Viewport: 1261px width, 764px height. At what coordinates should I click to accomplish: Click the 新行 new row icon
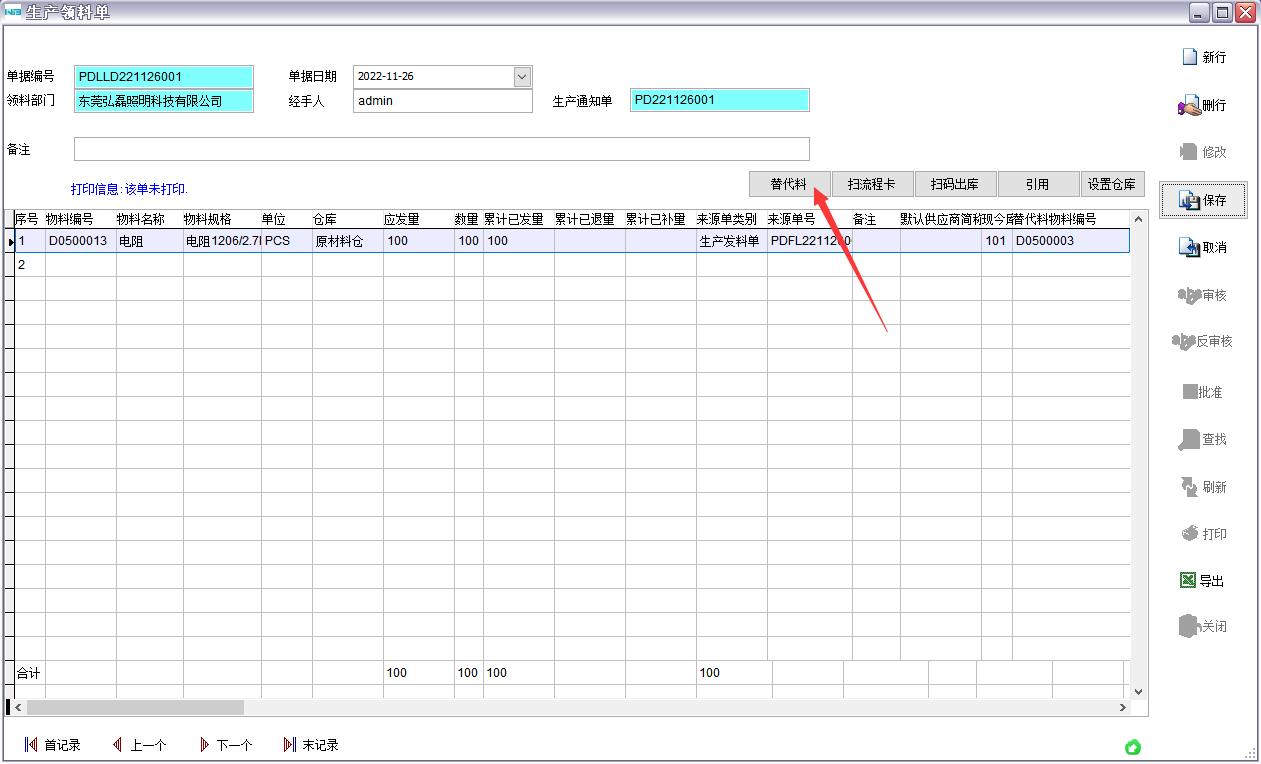pyautogui.click(x=1190, y=57)
